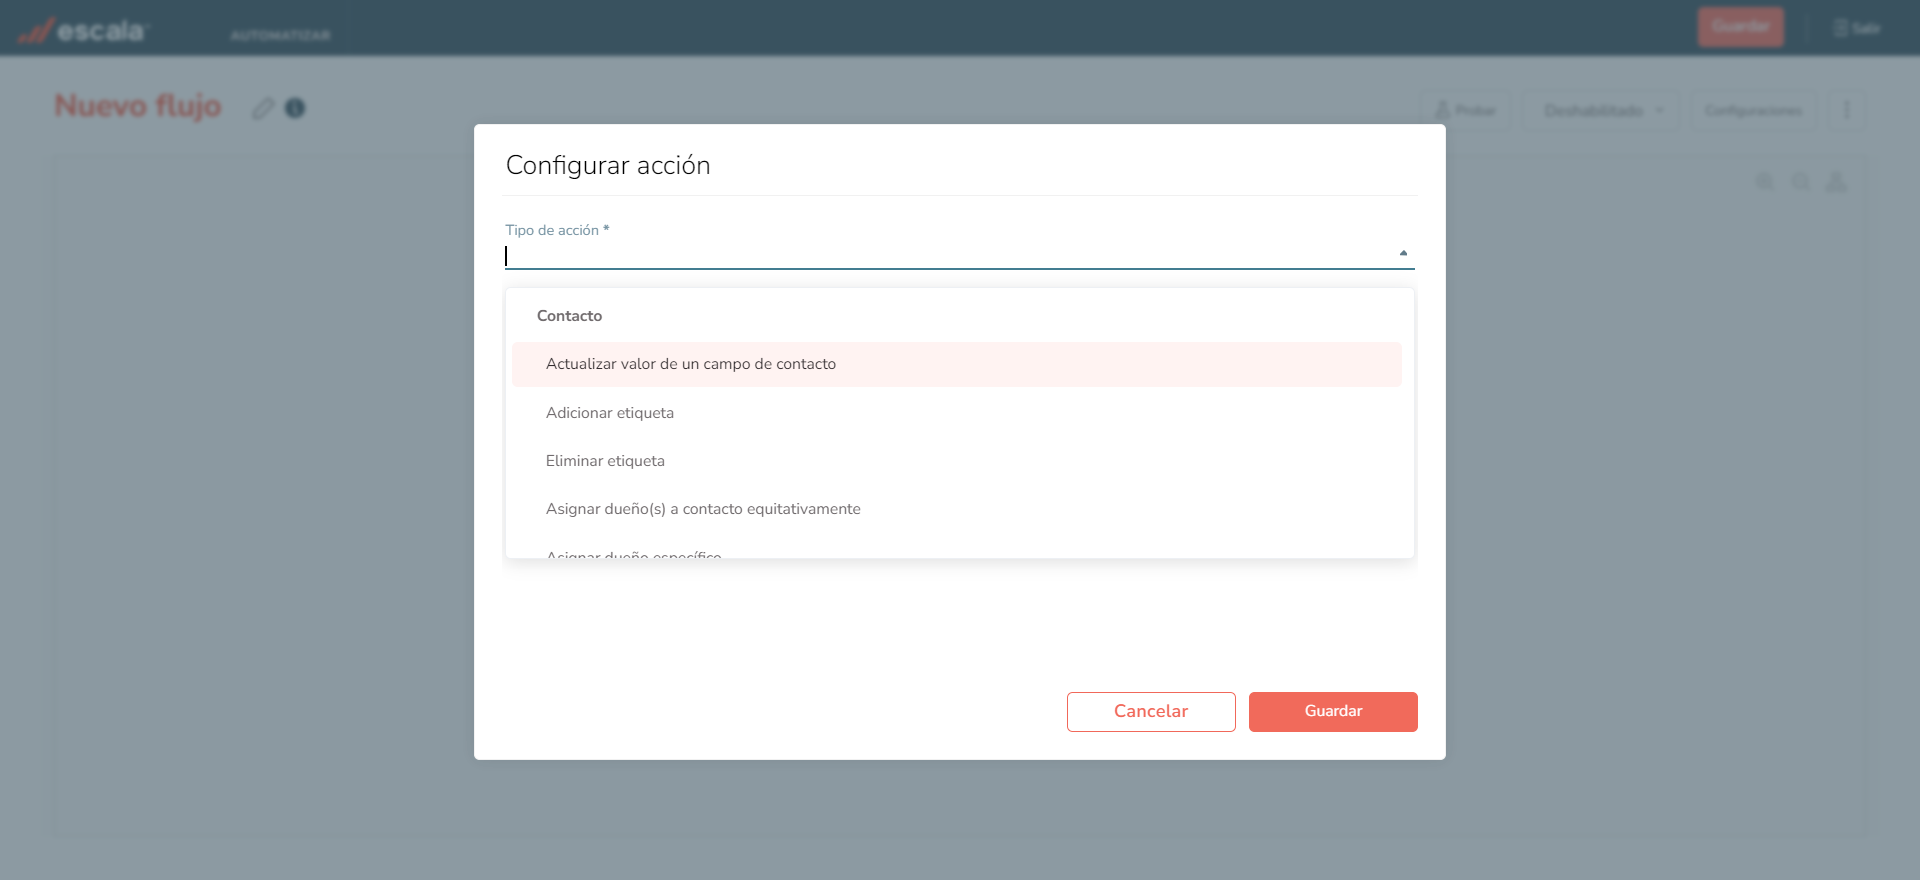Click the rightmost icon on the canvas toolbar
The image size is (1920, 880).
[x=1837, y=182]
